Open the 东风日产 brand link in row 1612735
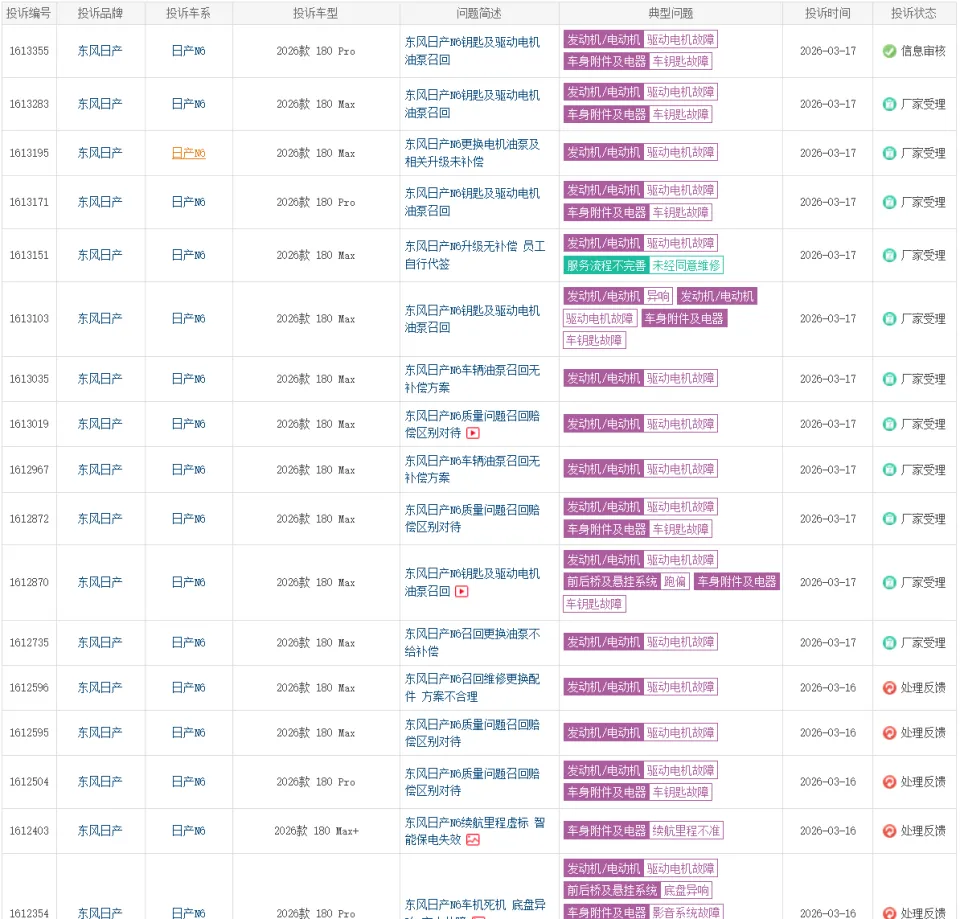Screen dimensions: 960x919 (x=100, y=643)
